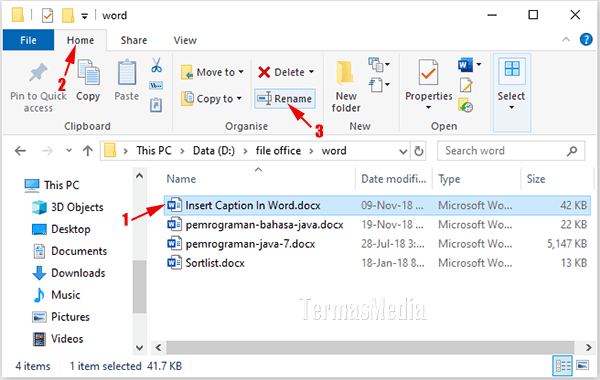The width and height of the screenshot is (600, 380).
Task: Open the Move to dropdown
Action: point(212,72)
